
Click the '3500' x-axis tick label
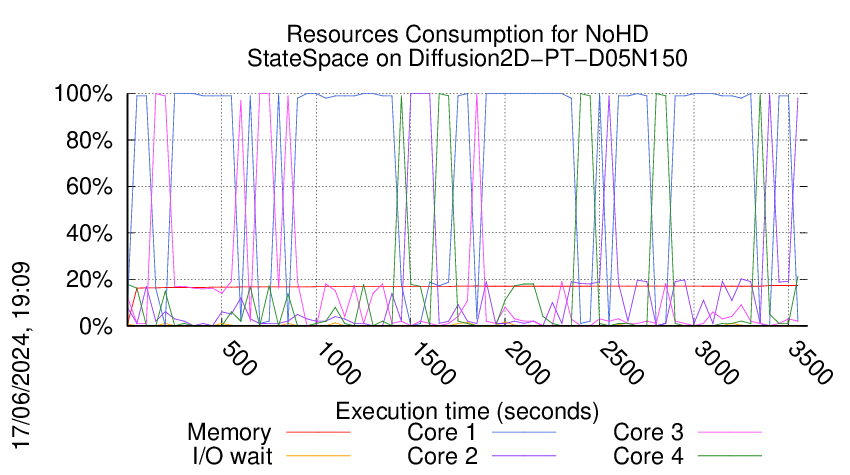click(x=809, y=363)
